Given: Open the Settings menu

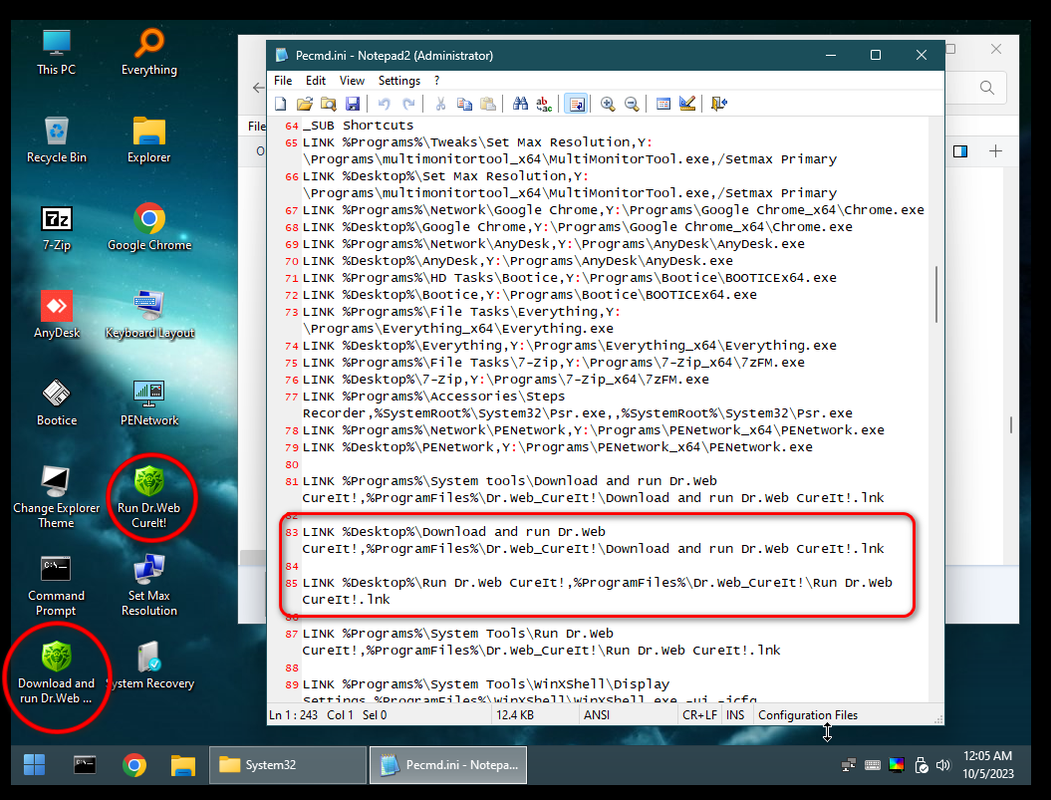Looking at the screenshot, I should pos(399,80).
